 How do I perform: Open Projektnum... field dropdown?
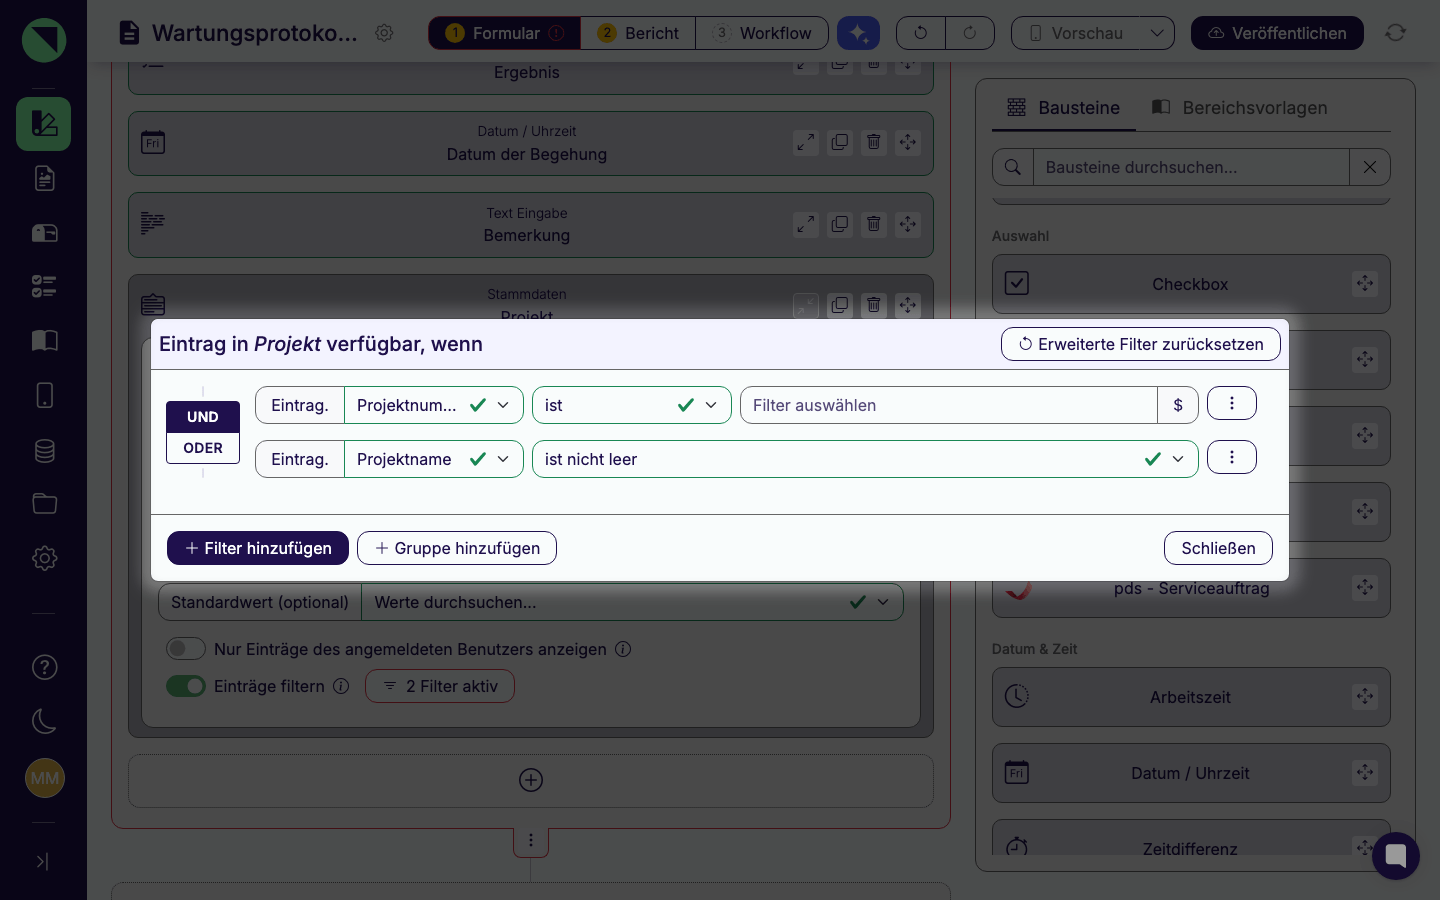click(x=434, y=405)
